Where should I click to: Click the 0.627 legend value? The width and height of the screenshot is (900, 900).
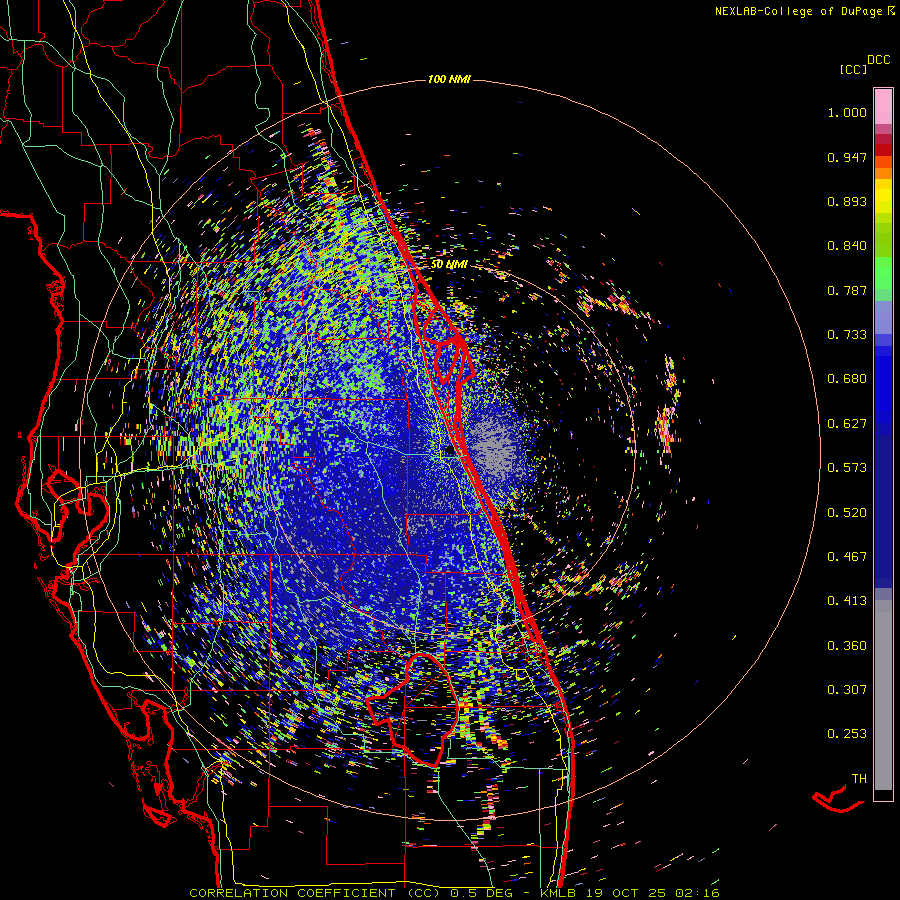coord(847,424)
